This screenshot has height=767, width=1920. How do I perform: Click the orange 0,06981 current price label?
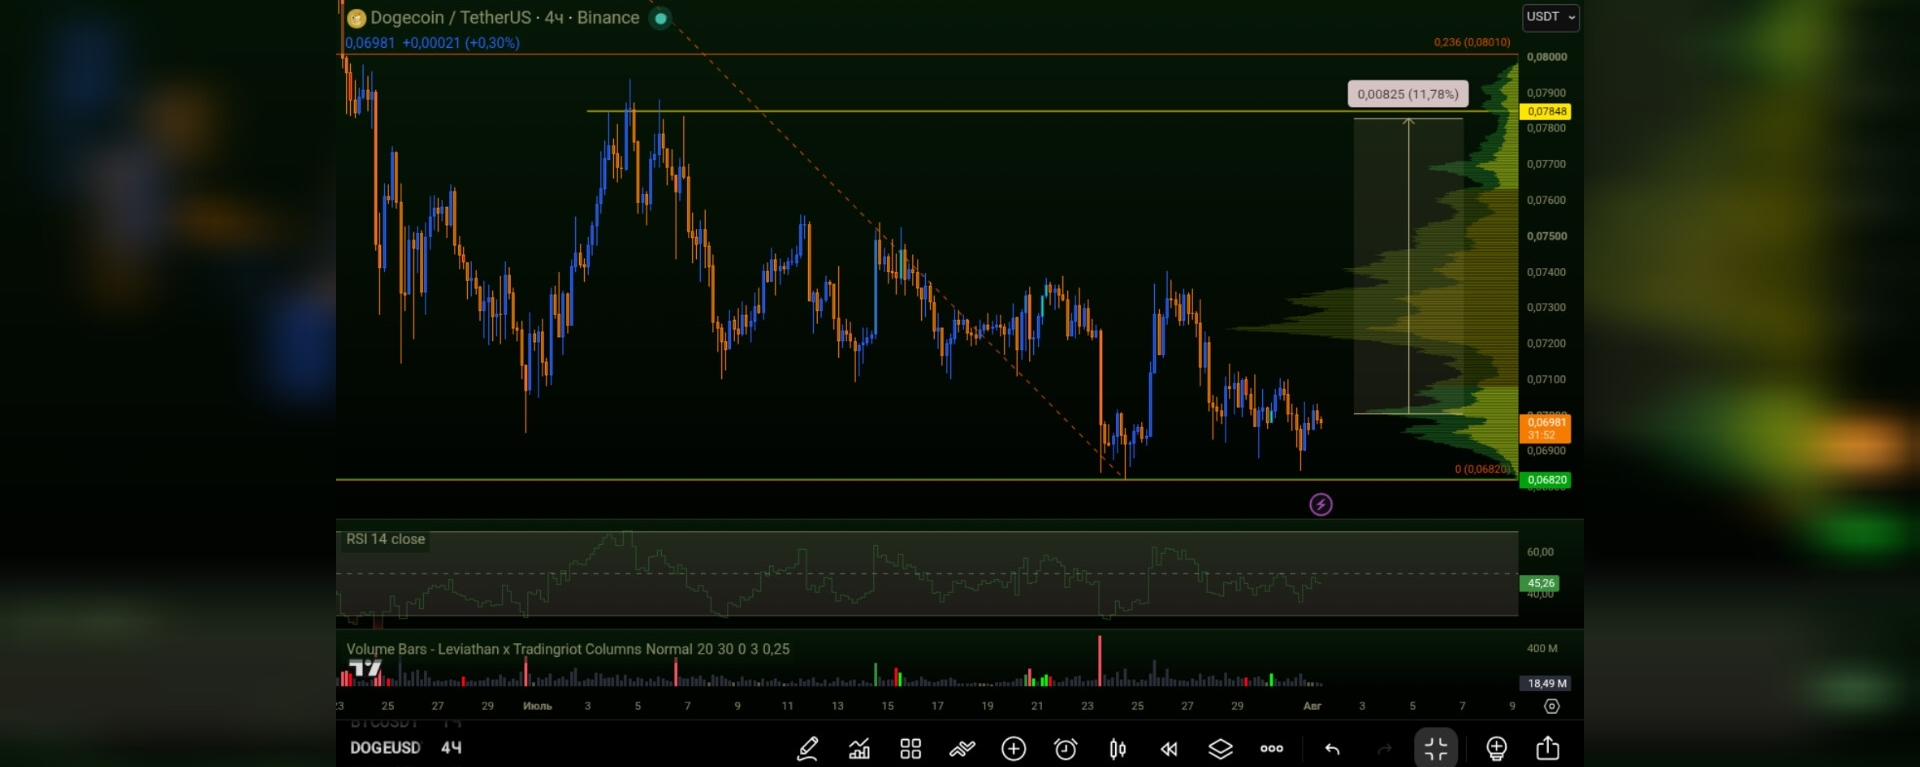(x=1546, y=428)
